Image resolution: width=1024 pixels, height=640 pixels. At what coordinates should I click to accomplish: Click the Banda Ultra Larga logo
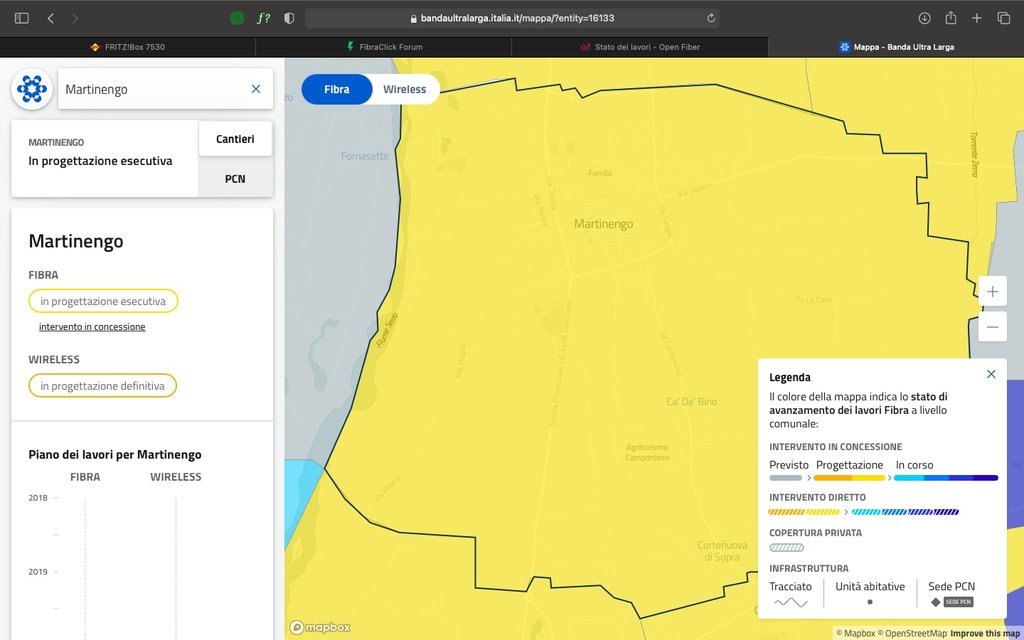32,89
